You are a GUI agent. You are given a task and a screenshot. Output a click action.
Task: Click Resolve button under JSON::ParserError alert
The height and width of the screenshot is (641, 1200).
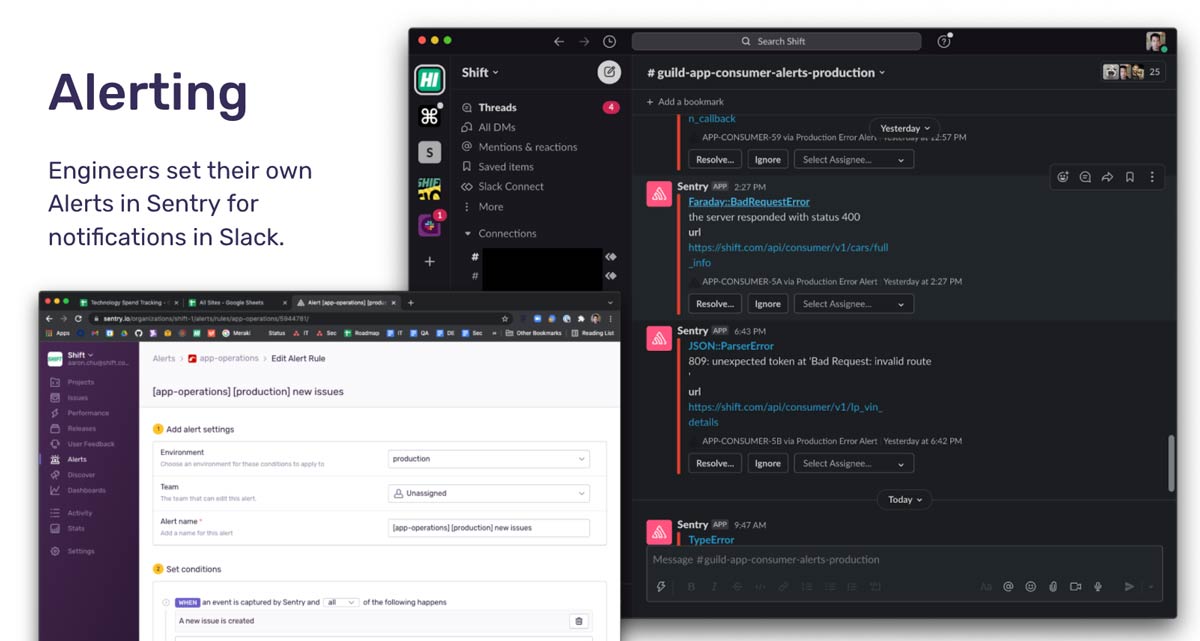click(715, 464)
